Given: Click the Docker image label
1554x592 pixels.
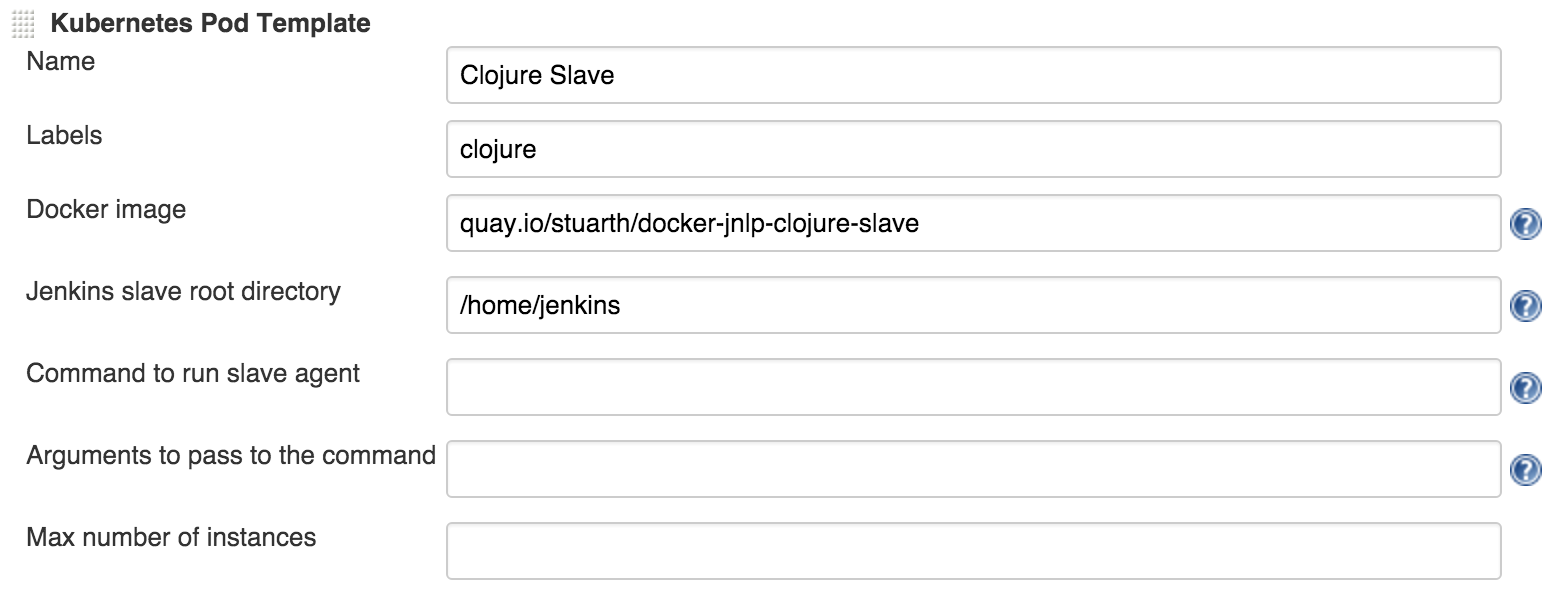Looking at the screenshot, I should pyautogui.click(x=106, y=210).
